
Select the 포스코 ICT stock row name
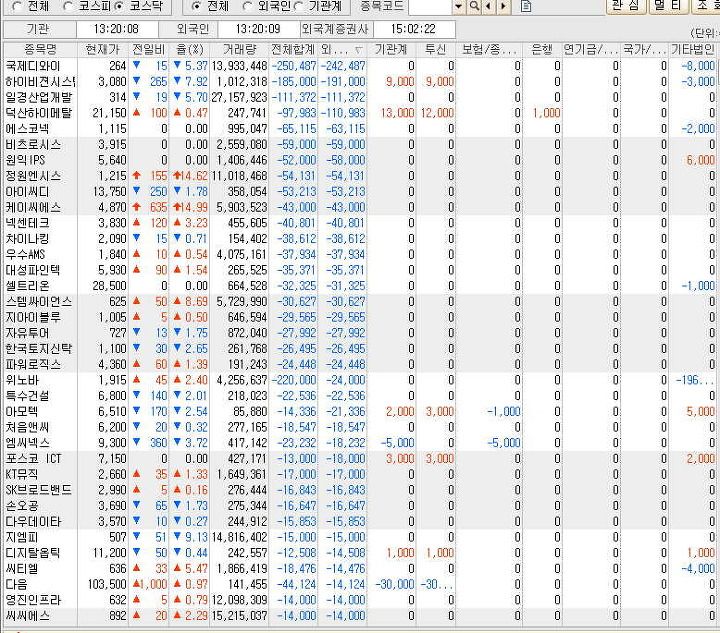coord(33,459)
